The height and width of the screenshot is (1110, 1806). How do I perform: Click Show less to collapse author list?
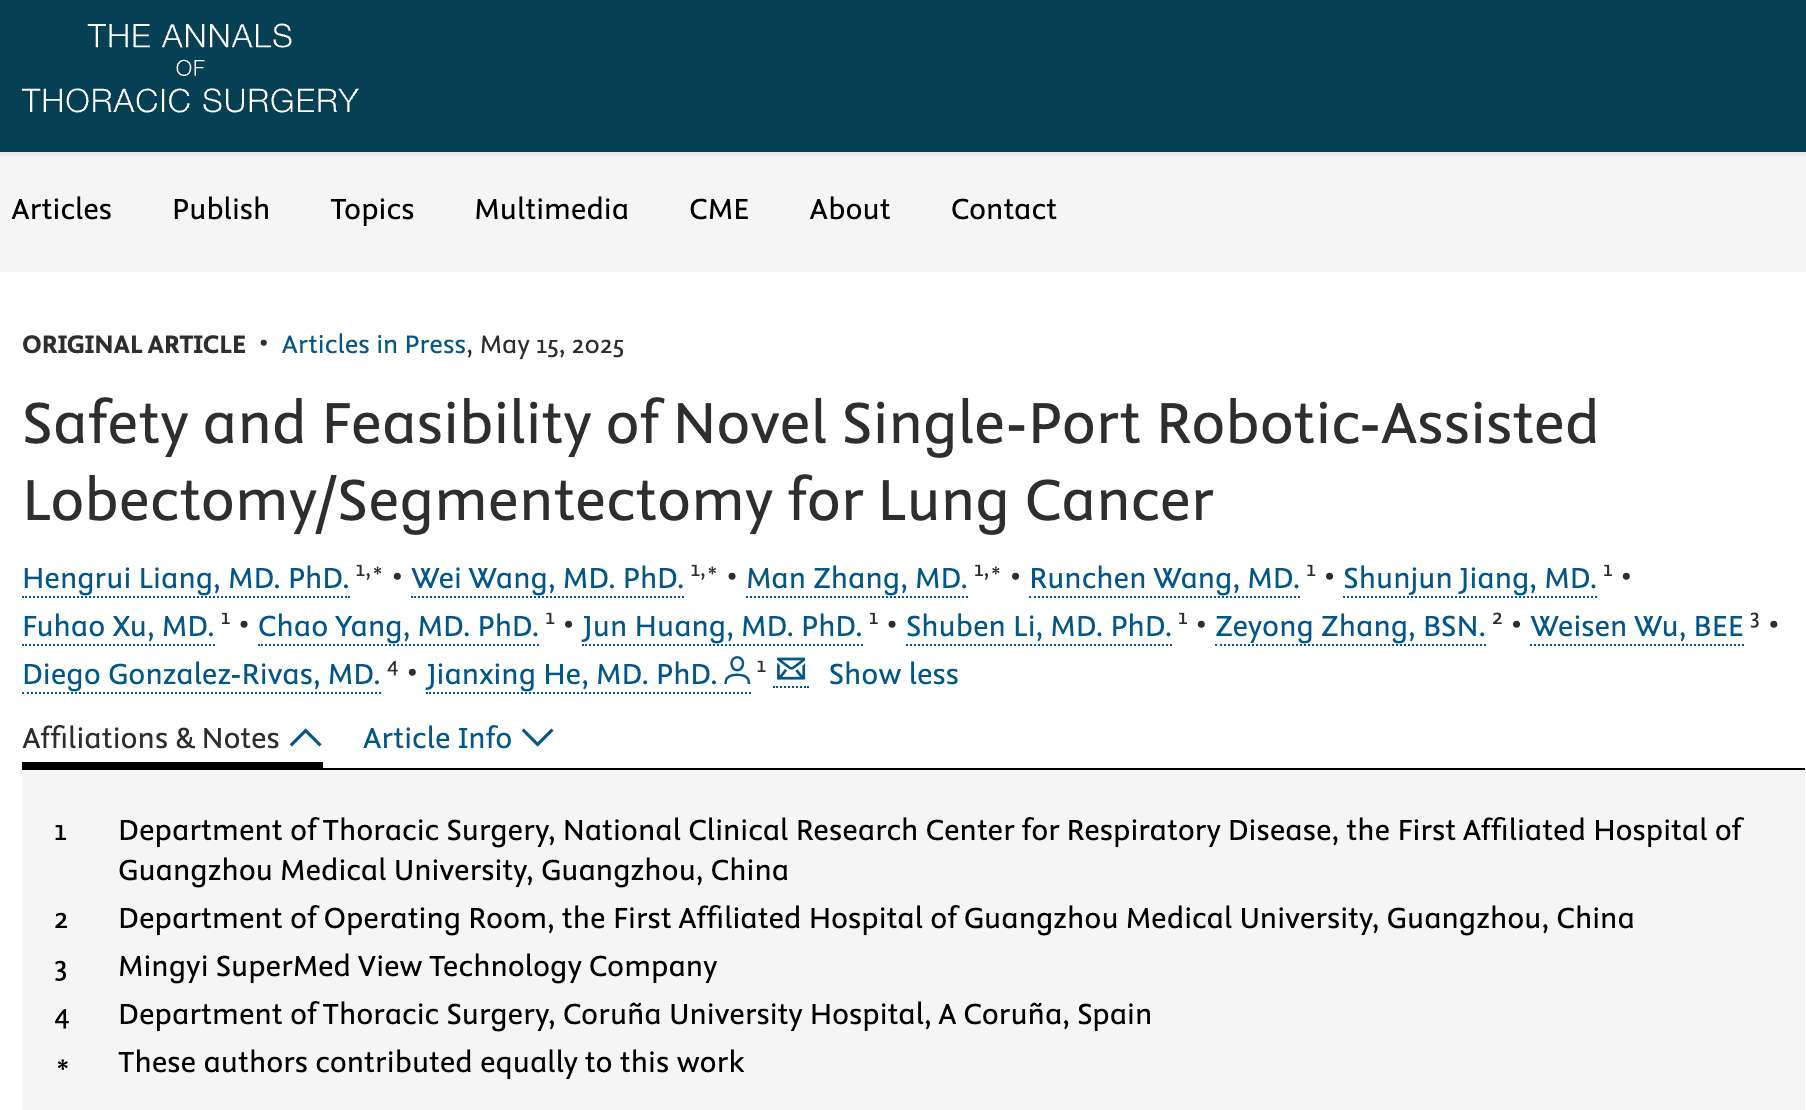coord(893,674)
